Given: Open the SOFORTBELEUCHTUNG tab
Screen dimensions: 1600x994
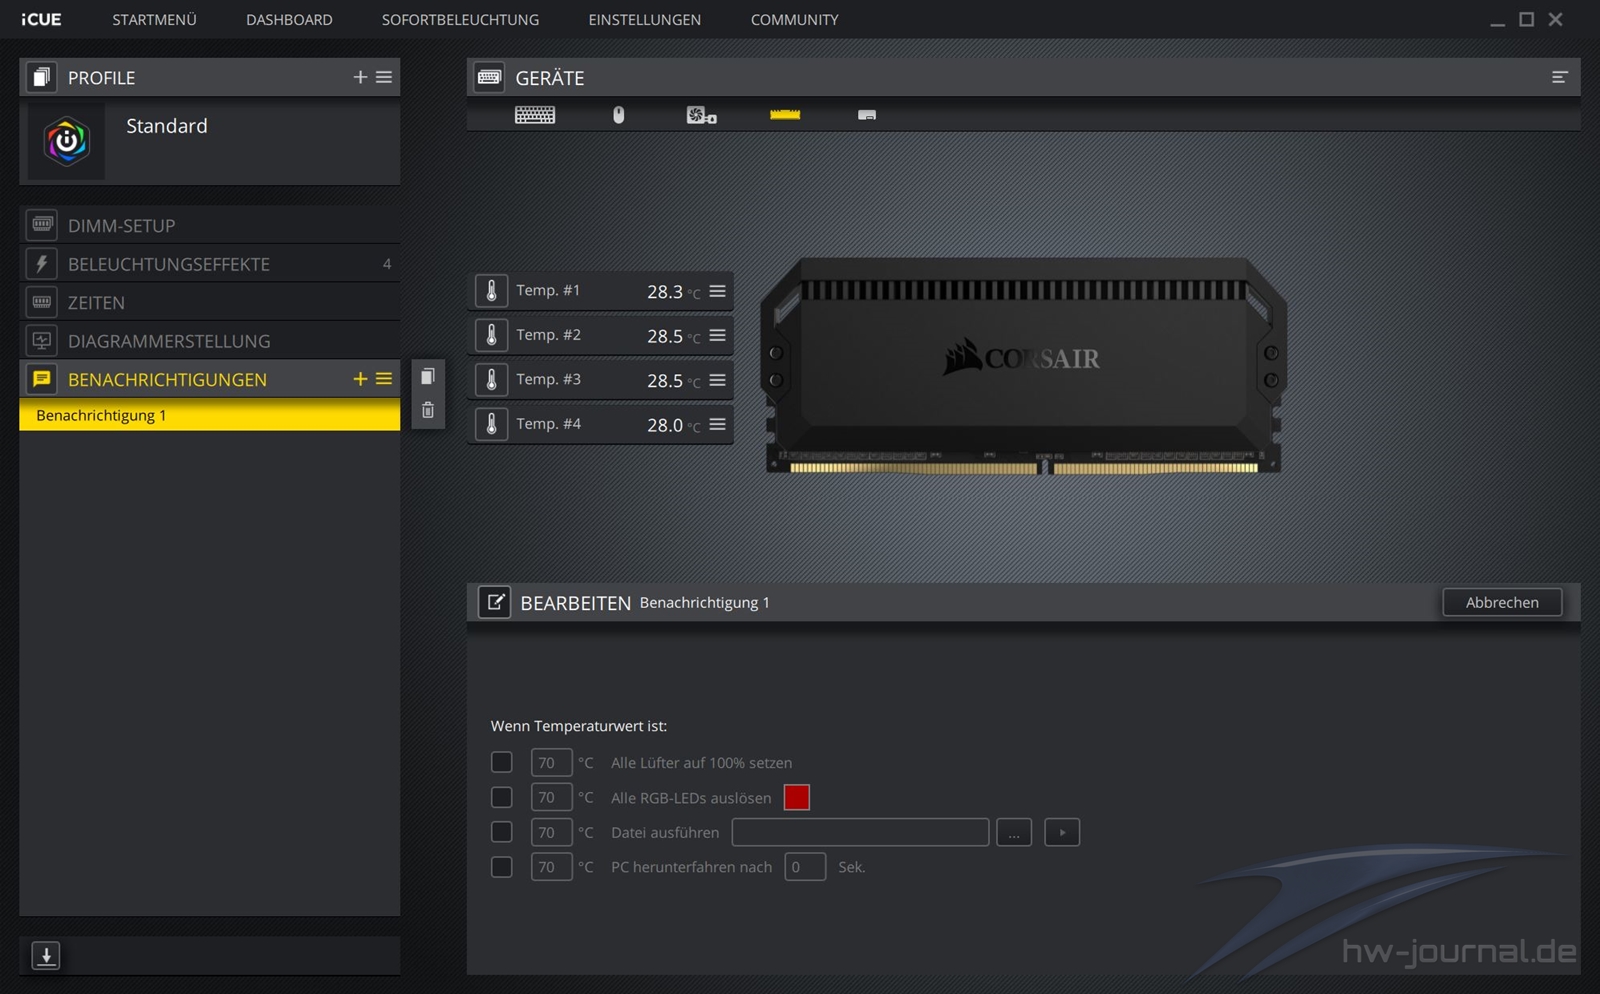Looking at the screenshot, I should (460, 20).
